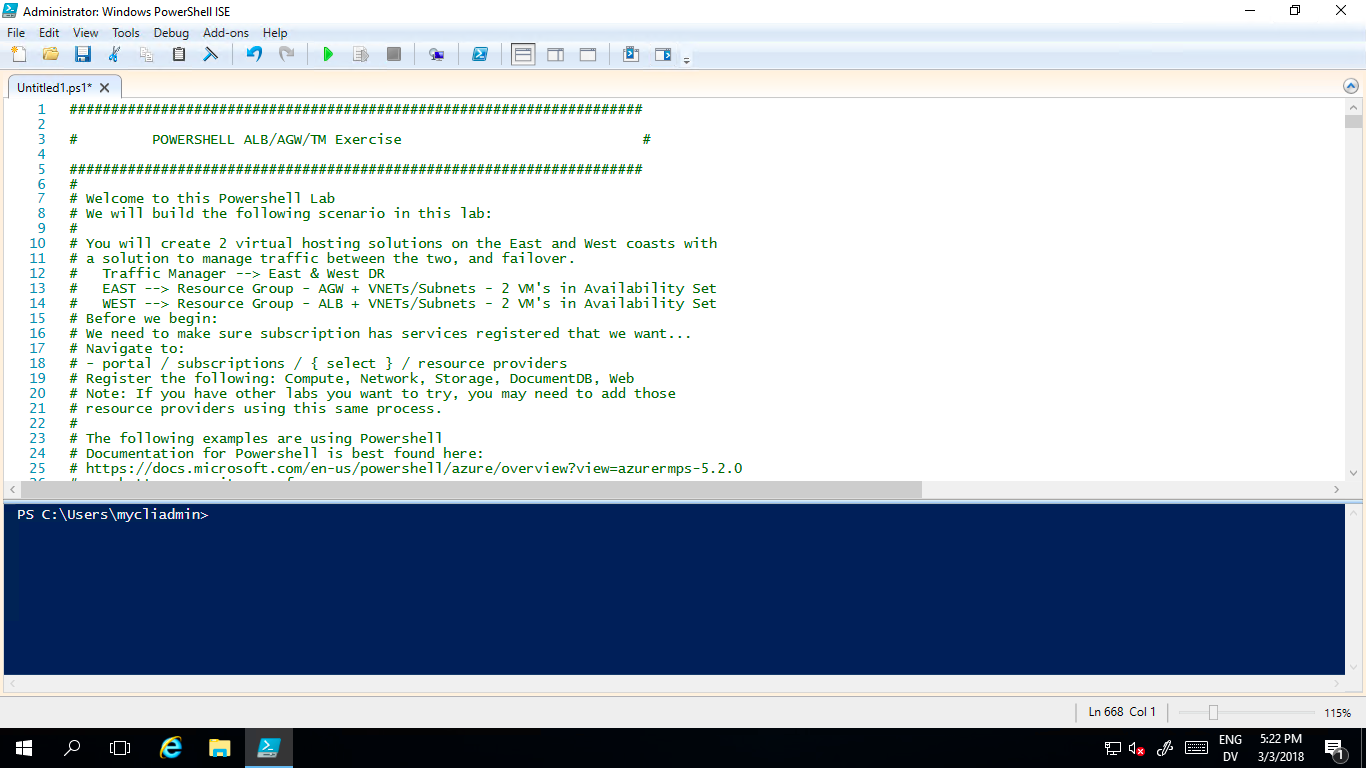Click the script pane scroll up arrow
Screen dimensions: 1366x768
point(1353,106)
